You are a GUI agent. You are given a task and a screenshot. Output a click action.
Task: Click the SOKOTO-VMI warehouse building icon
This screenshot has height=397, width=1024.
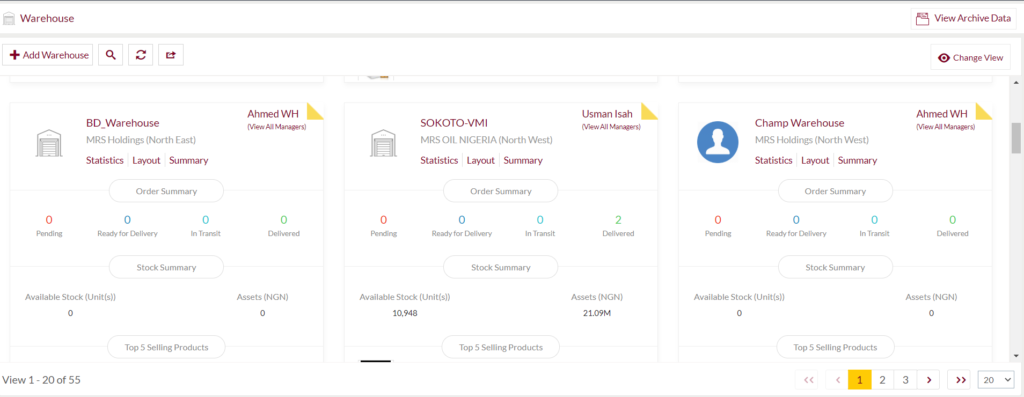click(x=383, y=143)
